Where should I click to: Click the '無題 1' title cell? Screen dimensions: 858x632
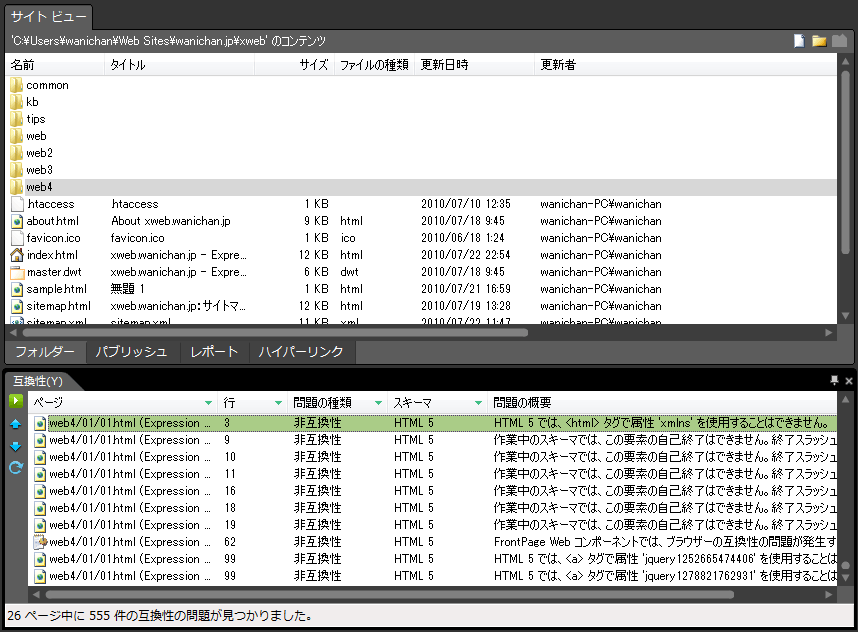pyautogui.click(x=127, y=289)
